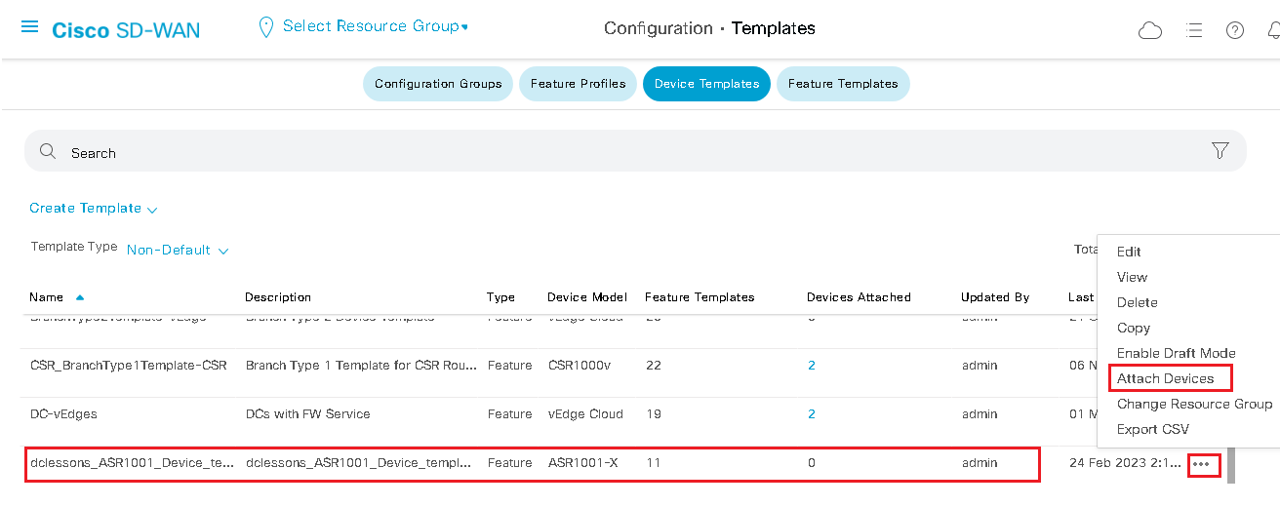Click the notifications bell icon

[x=1273, y=30]
